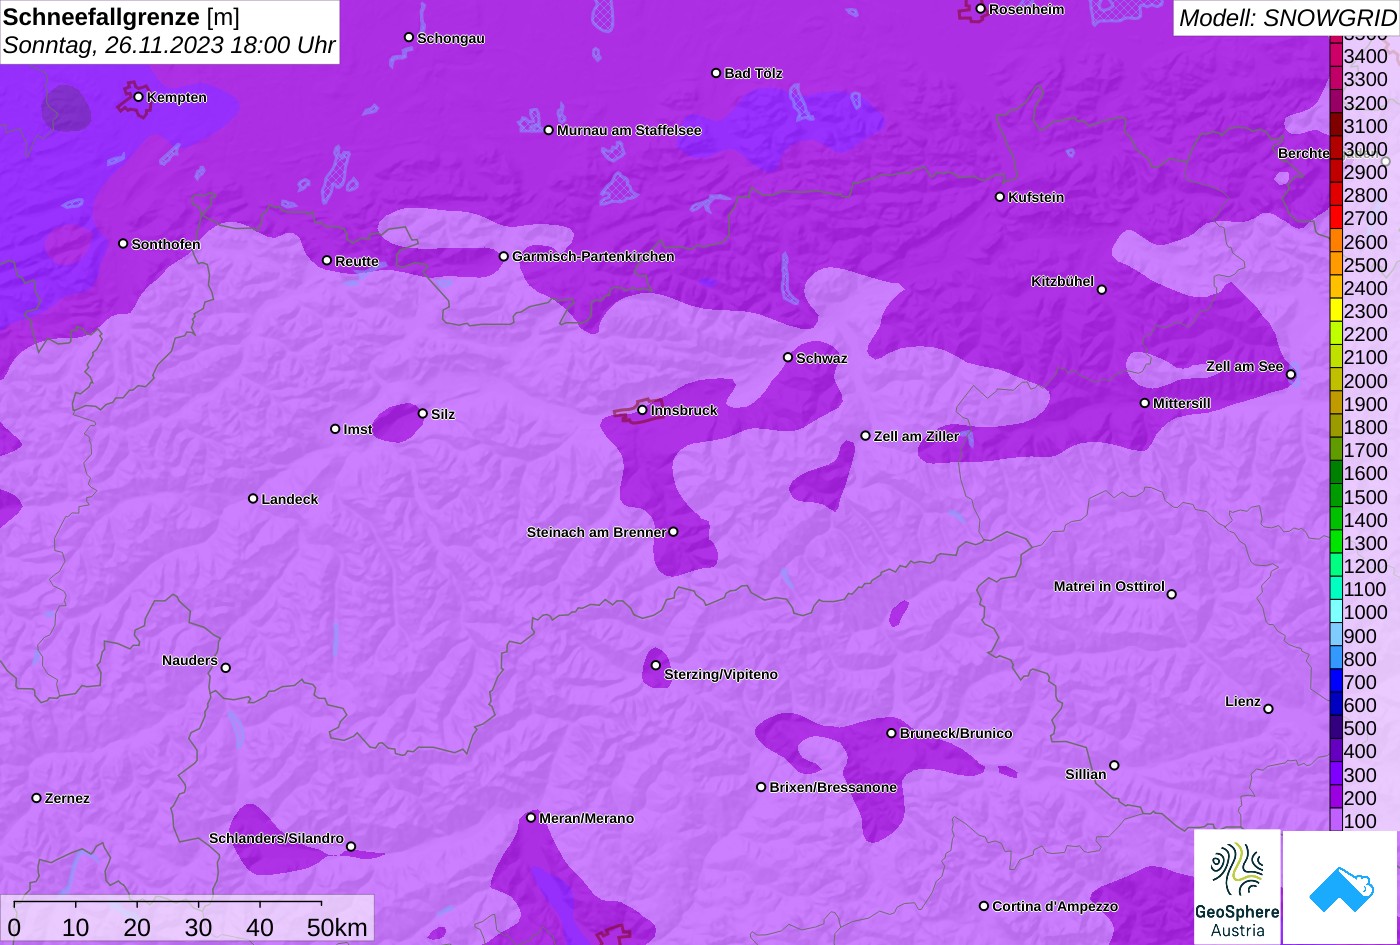Click the Cortina d'Ampezzo label
The image size is (1400, 945).
1055,906
